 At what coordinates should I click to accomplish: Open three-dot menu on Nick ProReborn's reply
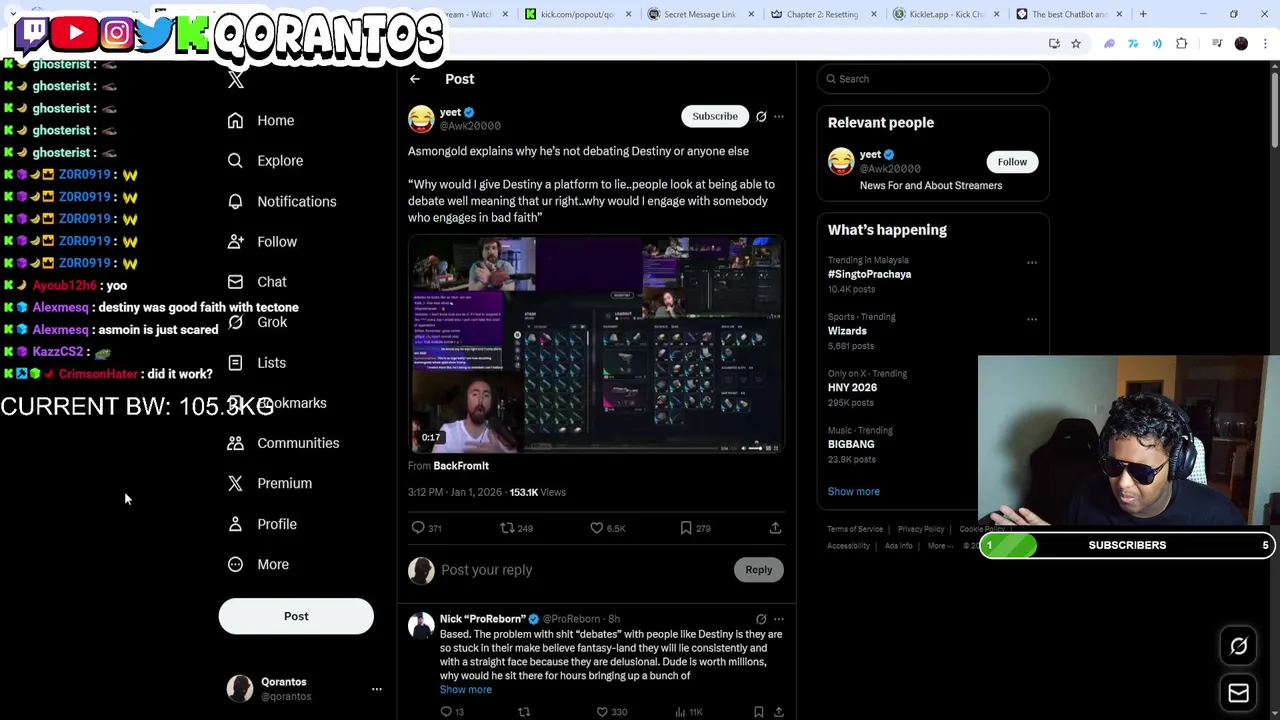click(x=779, y=619)
